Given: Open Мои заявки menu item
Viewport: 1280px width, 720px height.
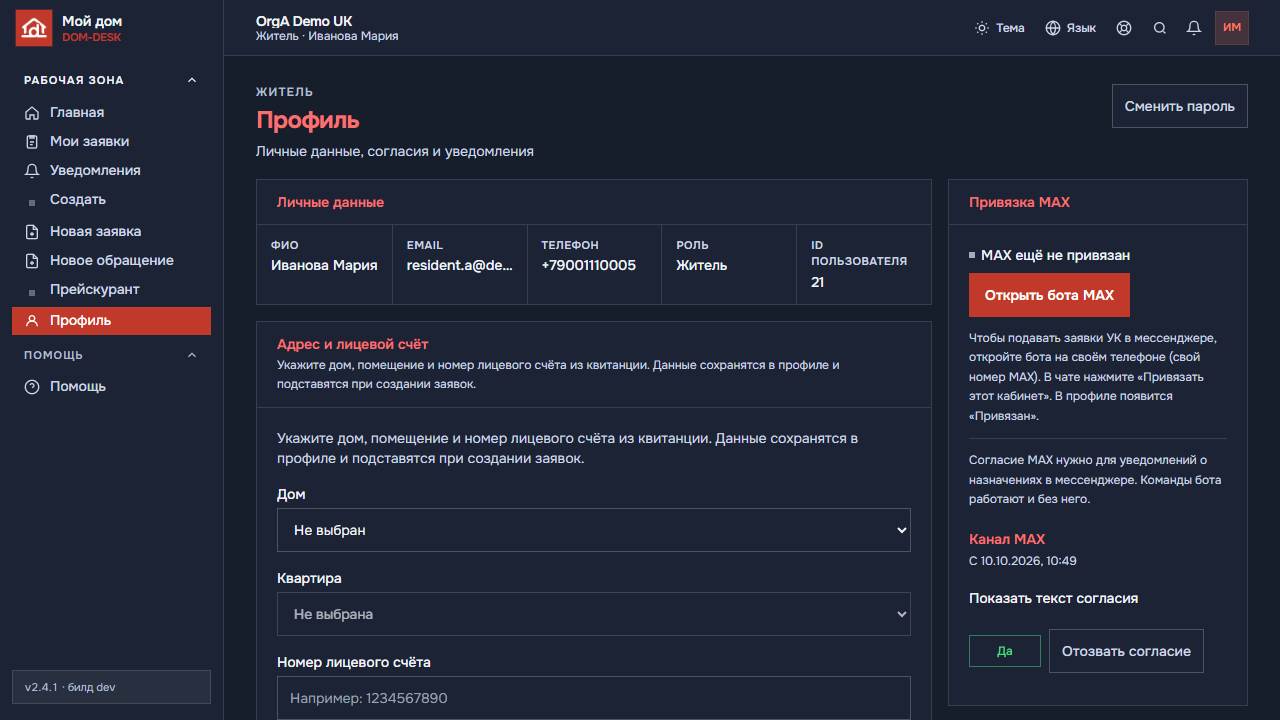Looking at the screenshot, I should point(111,142).
